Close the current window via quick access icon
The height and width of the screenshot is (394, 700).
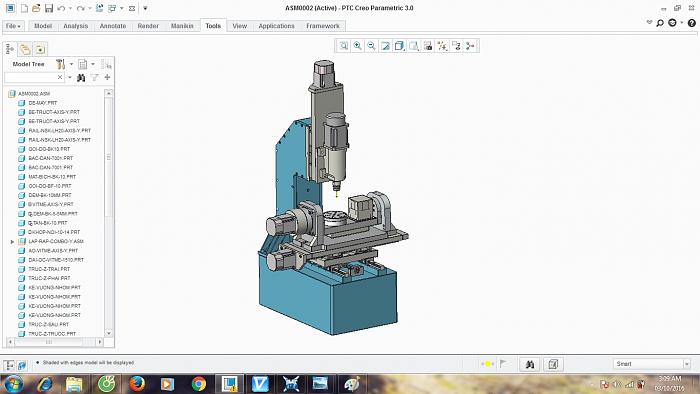tap(132, 8)
